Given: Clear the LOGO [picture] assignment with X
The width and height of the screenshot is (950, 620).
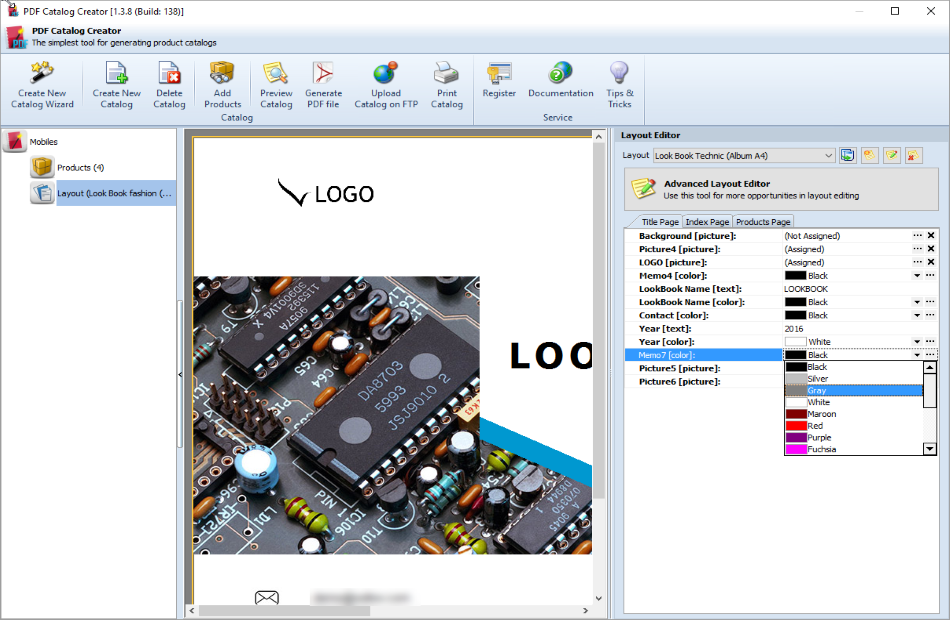Looking at the screenshot, I should 931,262.
